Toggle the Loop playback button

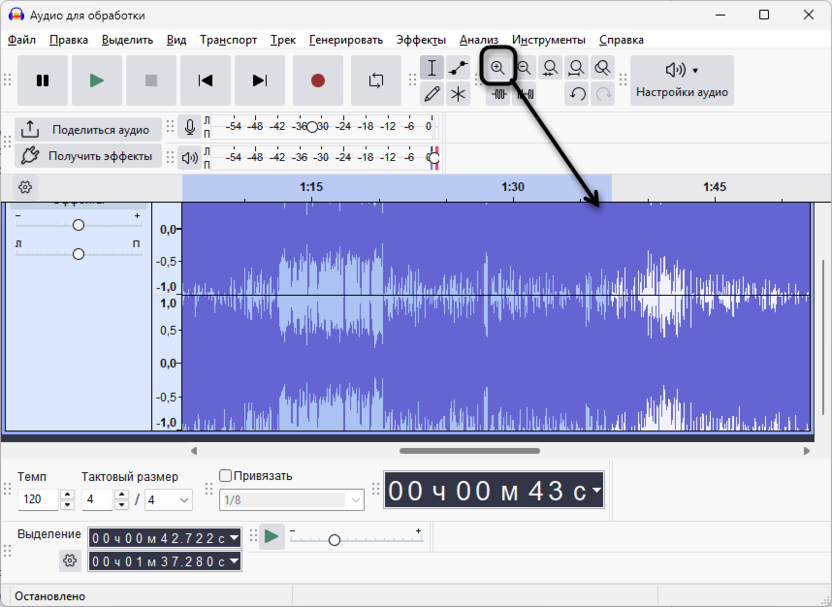tap(376, 81)
